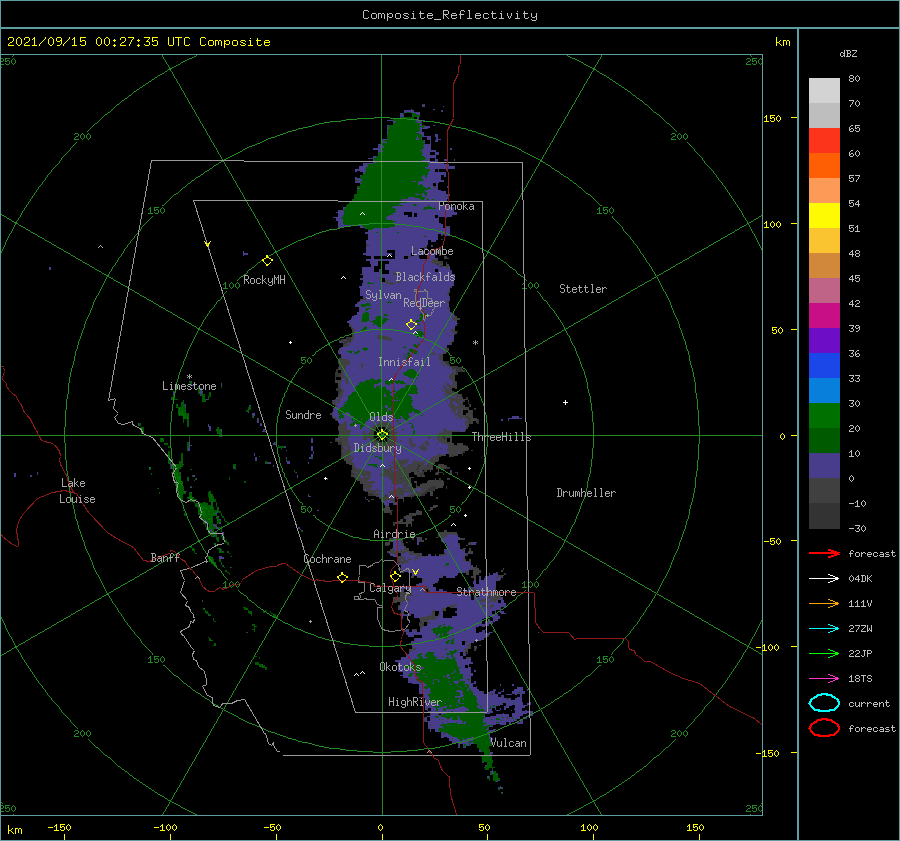Click the Sundre label
Image resolution: width=900 pixels, height=841 pixels.
coord(303,414)
